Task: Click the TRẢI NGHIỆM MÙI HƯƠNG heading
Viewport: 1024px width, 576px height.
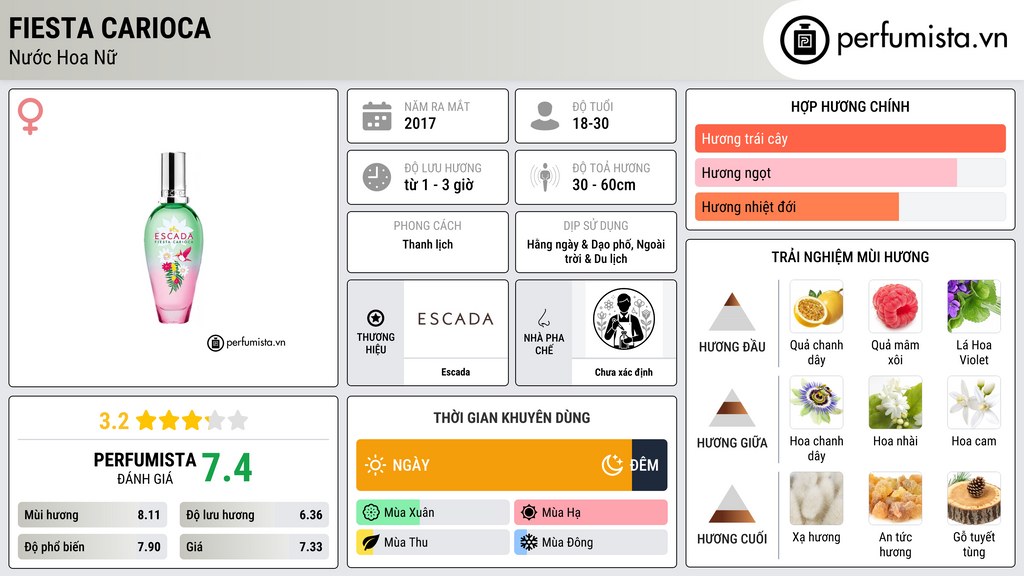Action: pos(850,257)
